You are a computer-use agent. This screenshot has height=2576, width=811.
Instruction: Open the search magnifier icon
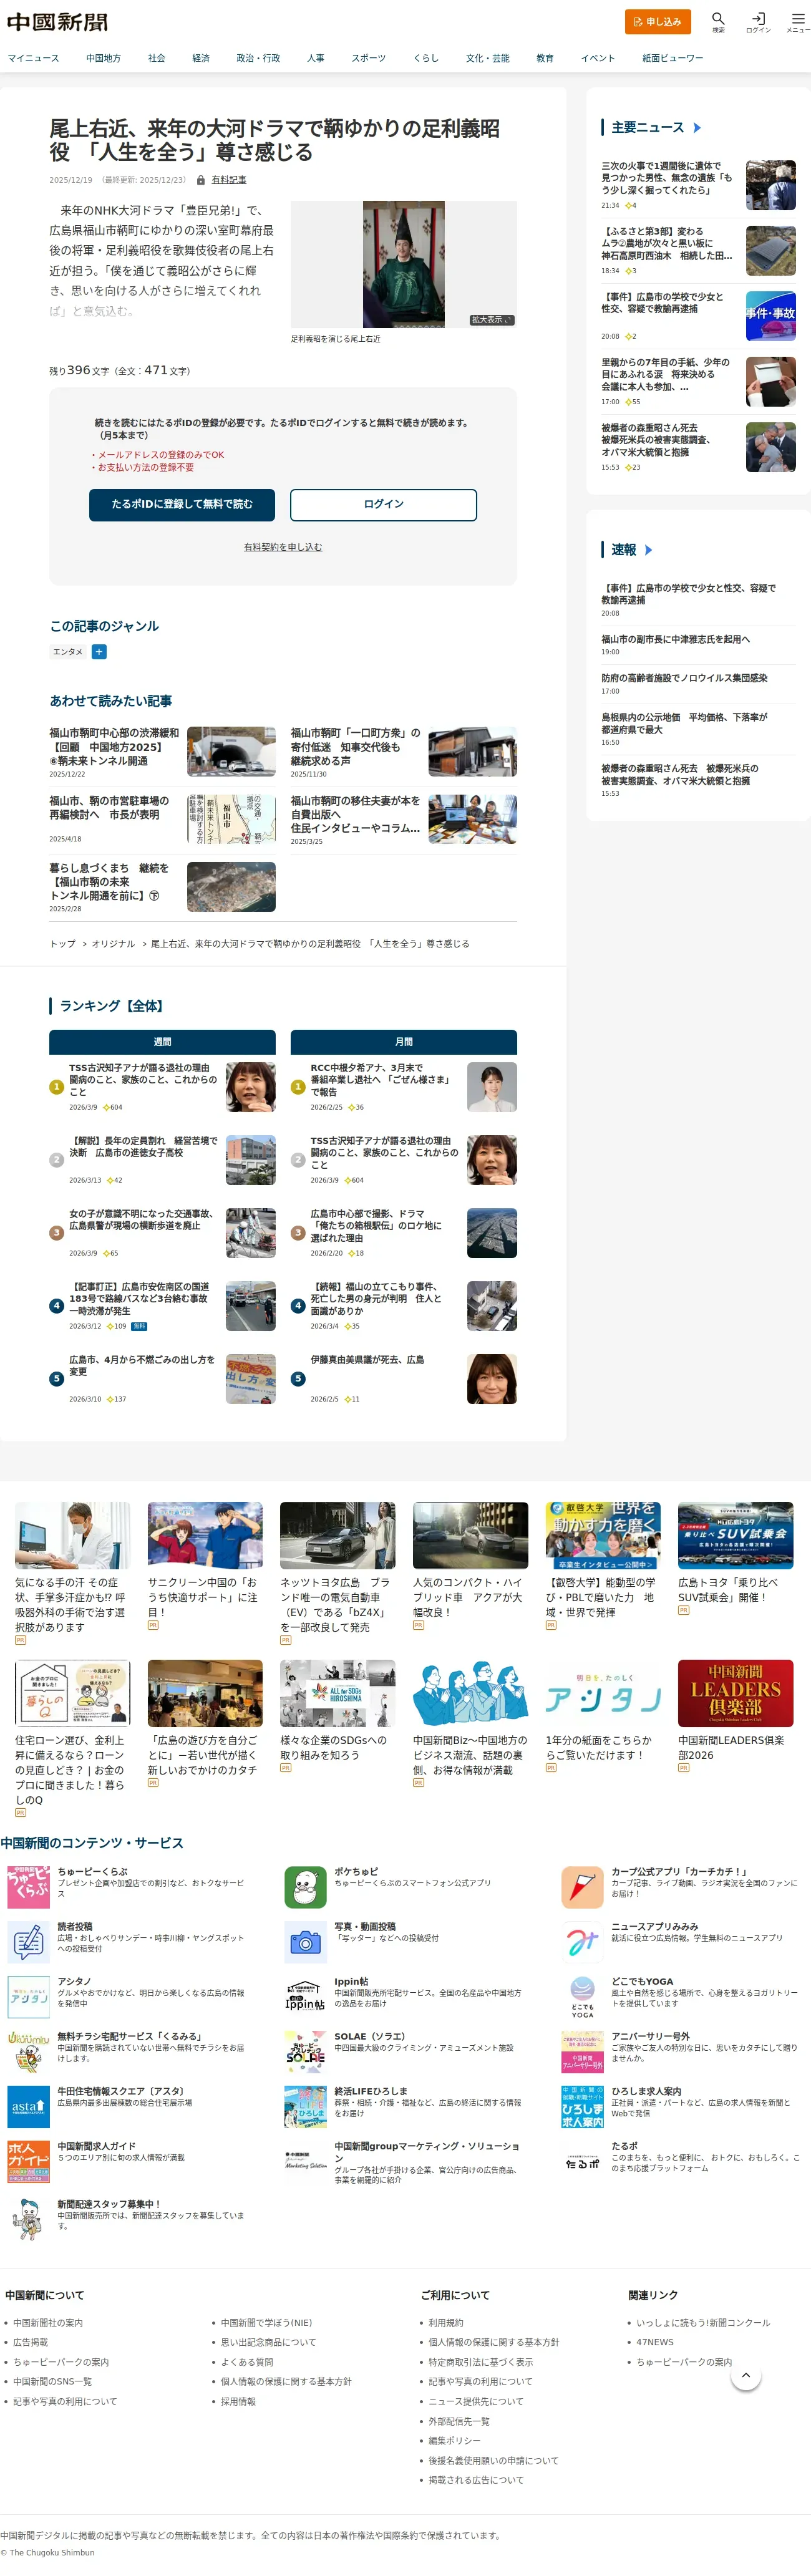(718, 19)
